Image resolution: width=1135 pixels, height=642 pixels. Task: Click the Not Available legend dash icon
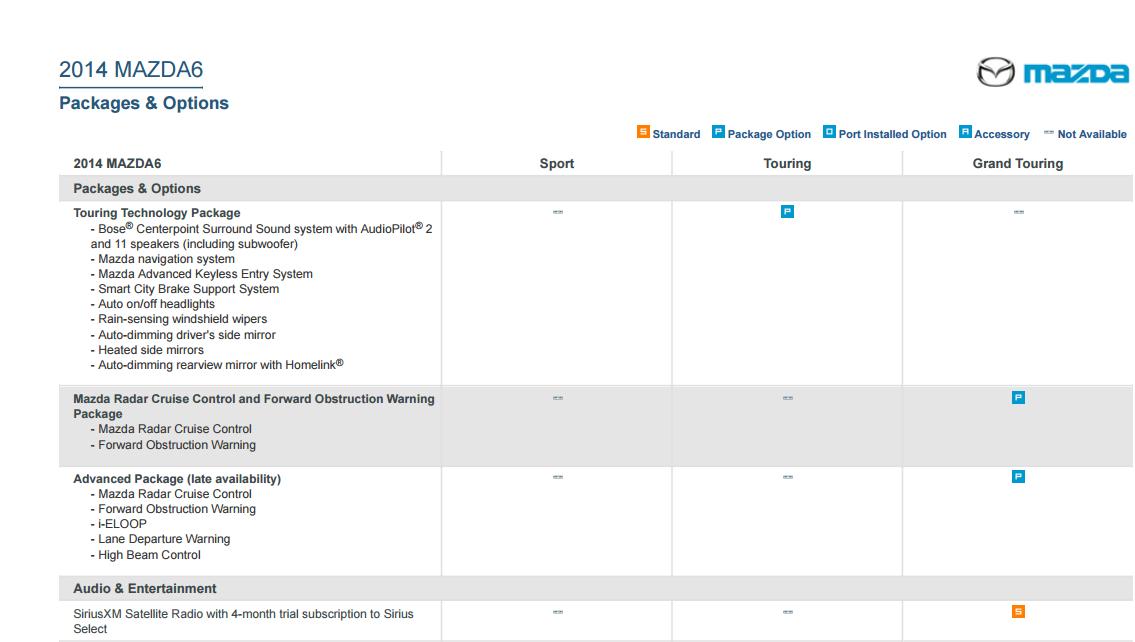pos(1049,133)
